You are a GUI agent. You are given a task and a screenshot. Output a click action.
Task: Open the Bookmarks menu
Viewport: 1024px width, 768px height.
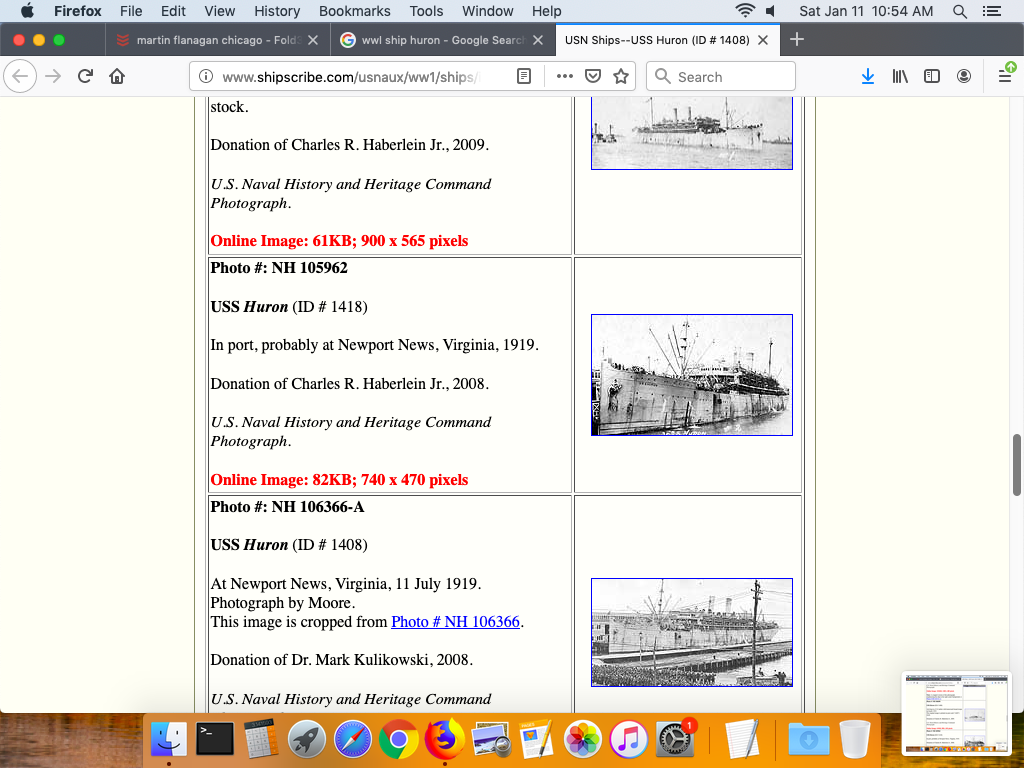pyautogui.click(x=354, y=11)
